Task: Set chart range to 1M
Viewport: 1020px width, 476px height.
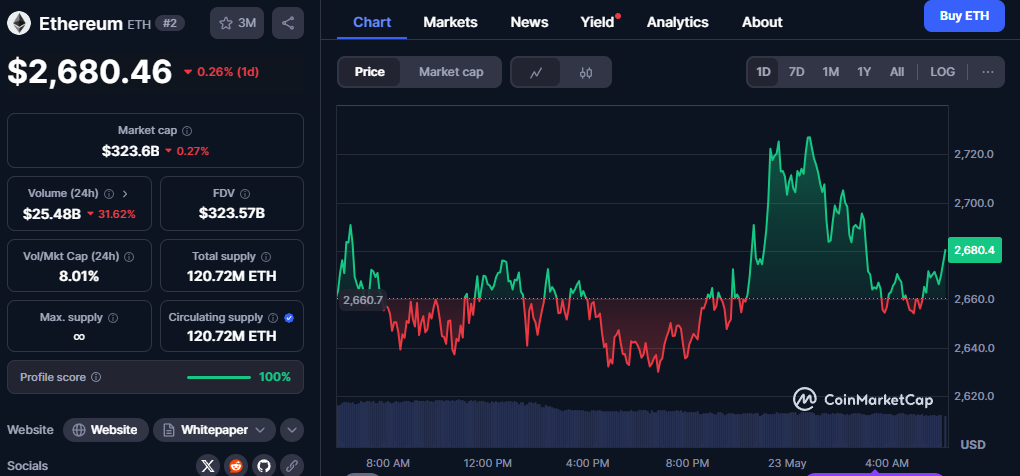Action: coord(830,72)
